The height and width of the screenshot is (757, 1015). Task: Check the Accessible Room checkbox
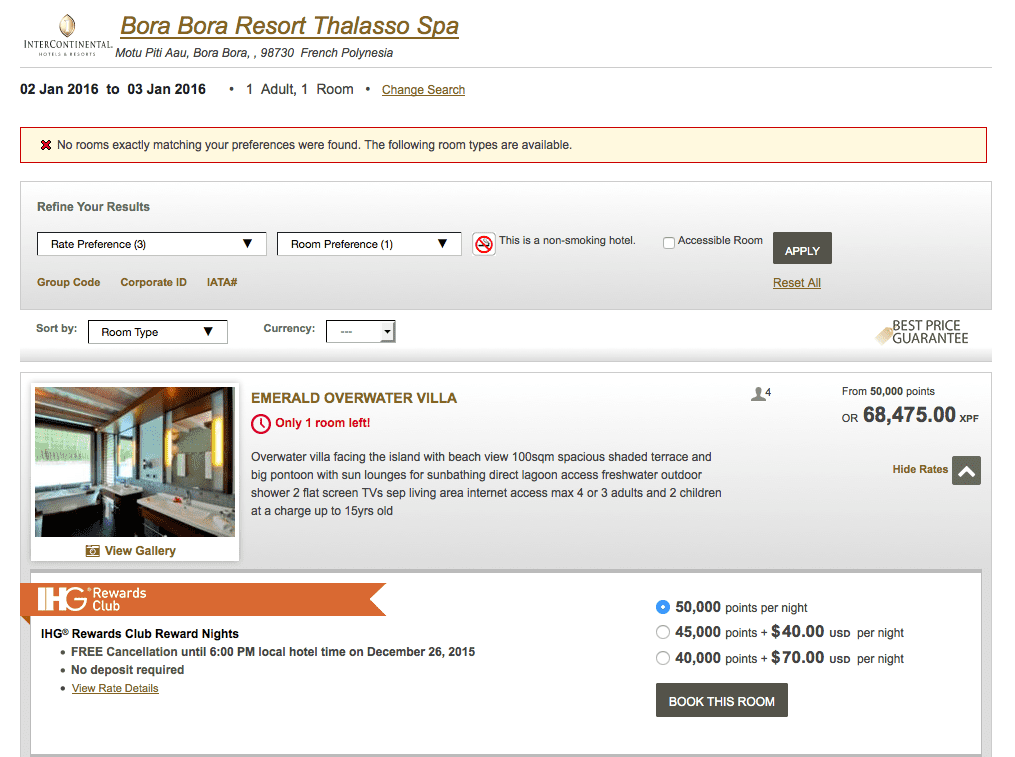click(x=669, y=243)
